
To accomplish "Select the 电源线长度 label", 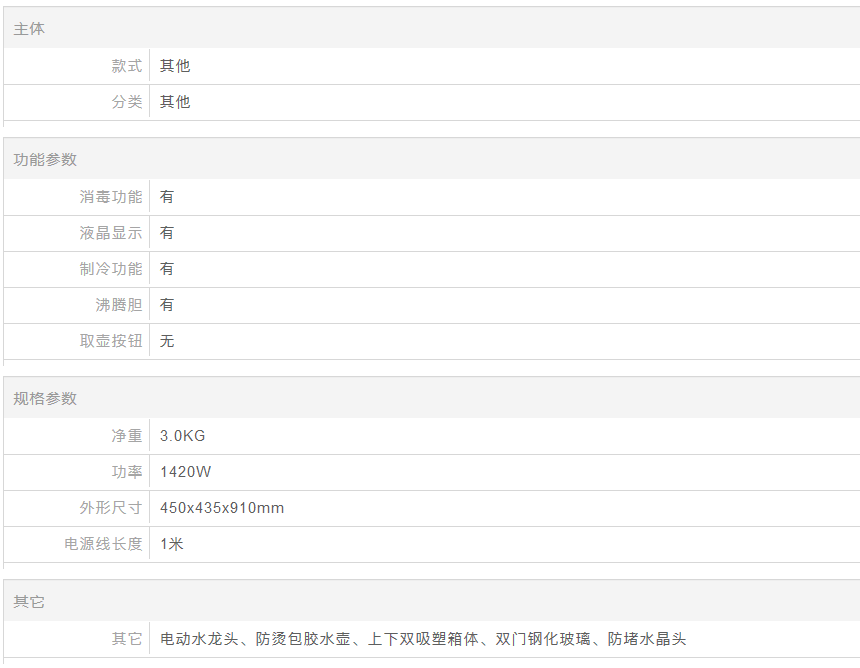I will 103,544.
